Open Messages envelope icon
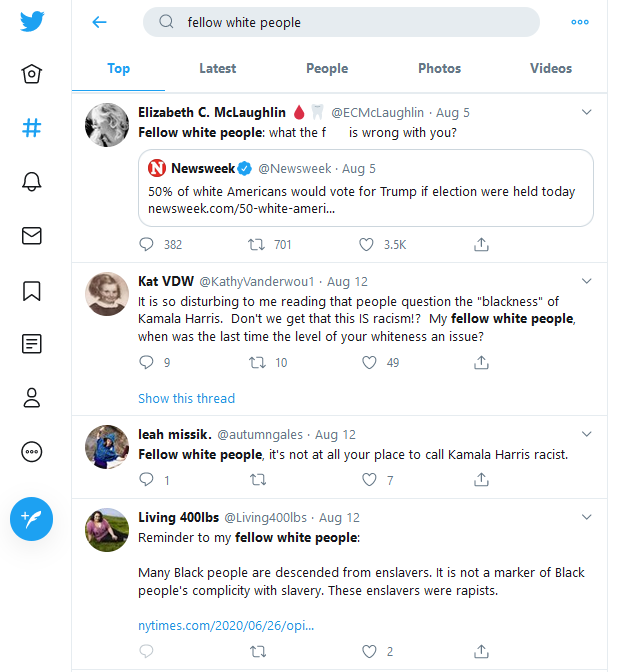 point(32,236)
